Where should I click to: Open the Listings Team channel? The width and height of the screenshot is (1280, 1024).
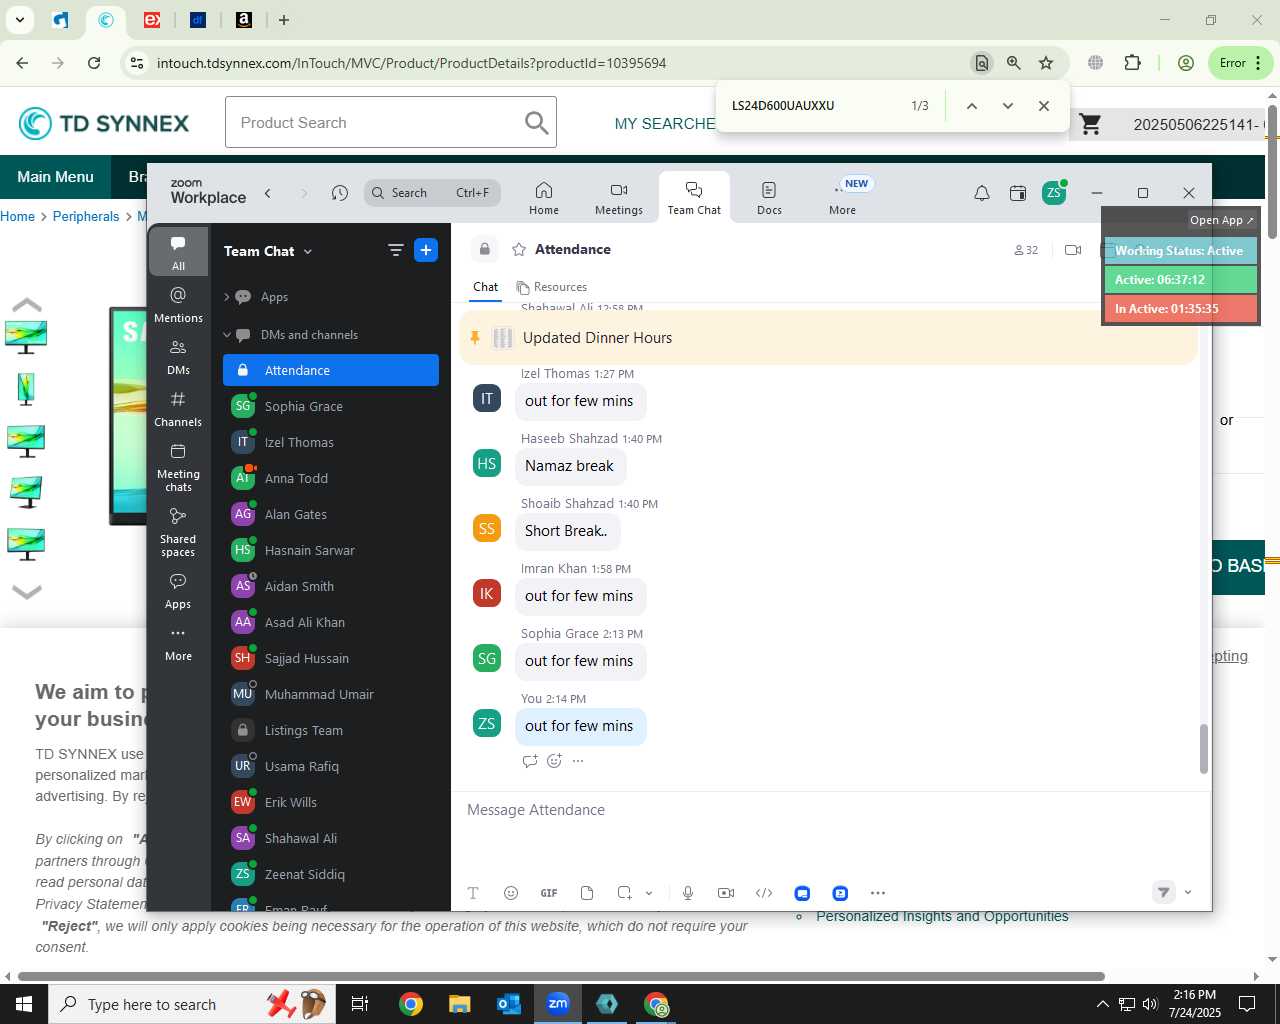[331, 730]
